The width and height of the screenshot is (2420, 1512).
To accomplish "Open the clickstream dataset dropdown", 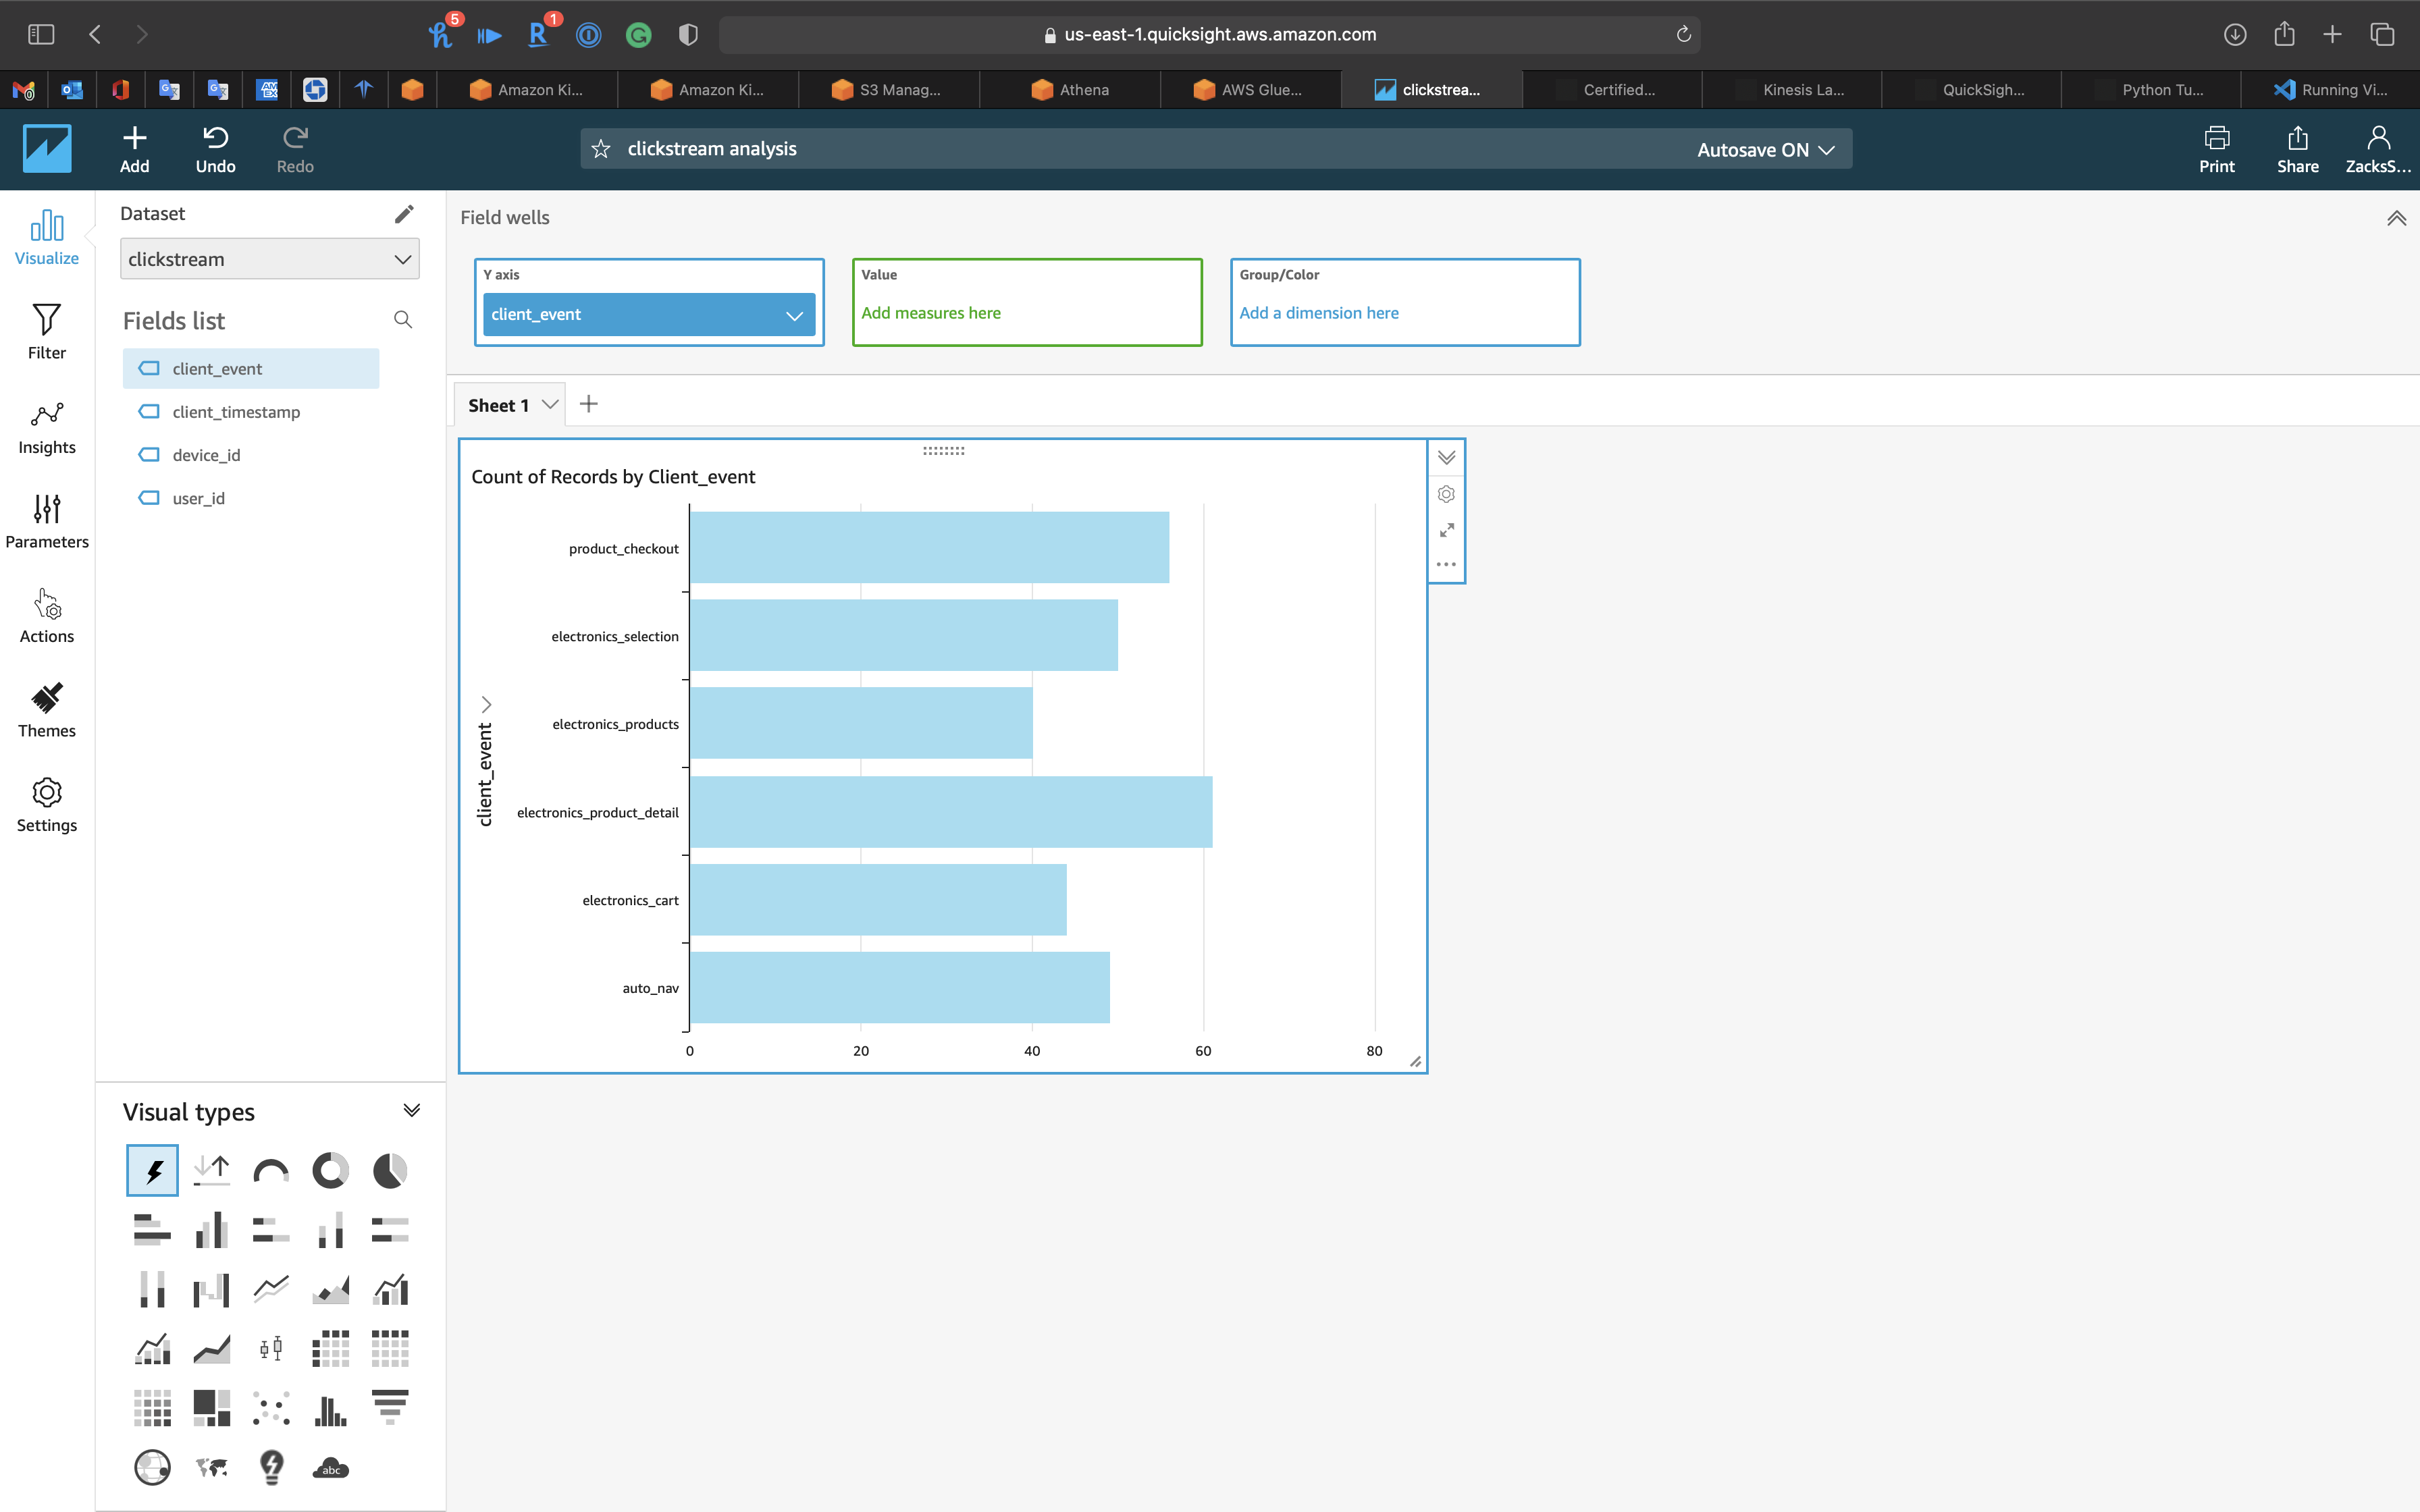I will [x=269, y=259].
